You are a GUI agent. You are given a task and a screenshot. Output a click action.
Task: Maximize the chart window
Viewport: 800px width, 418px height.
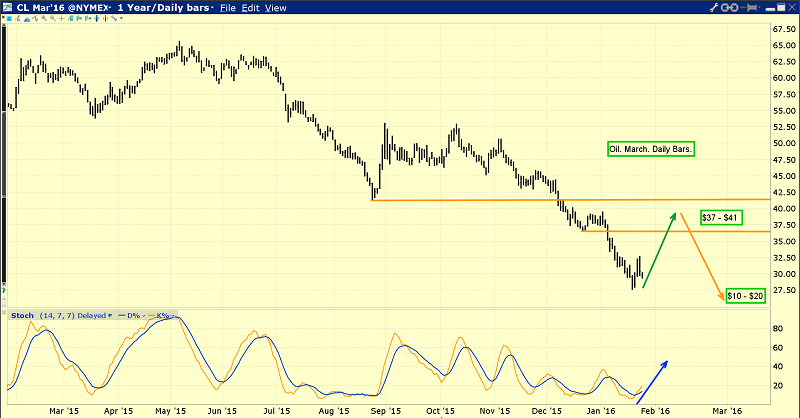pyautogui.click(x=781, y=8)
